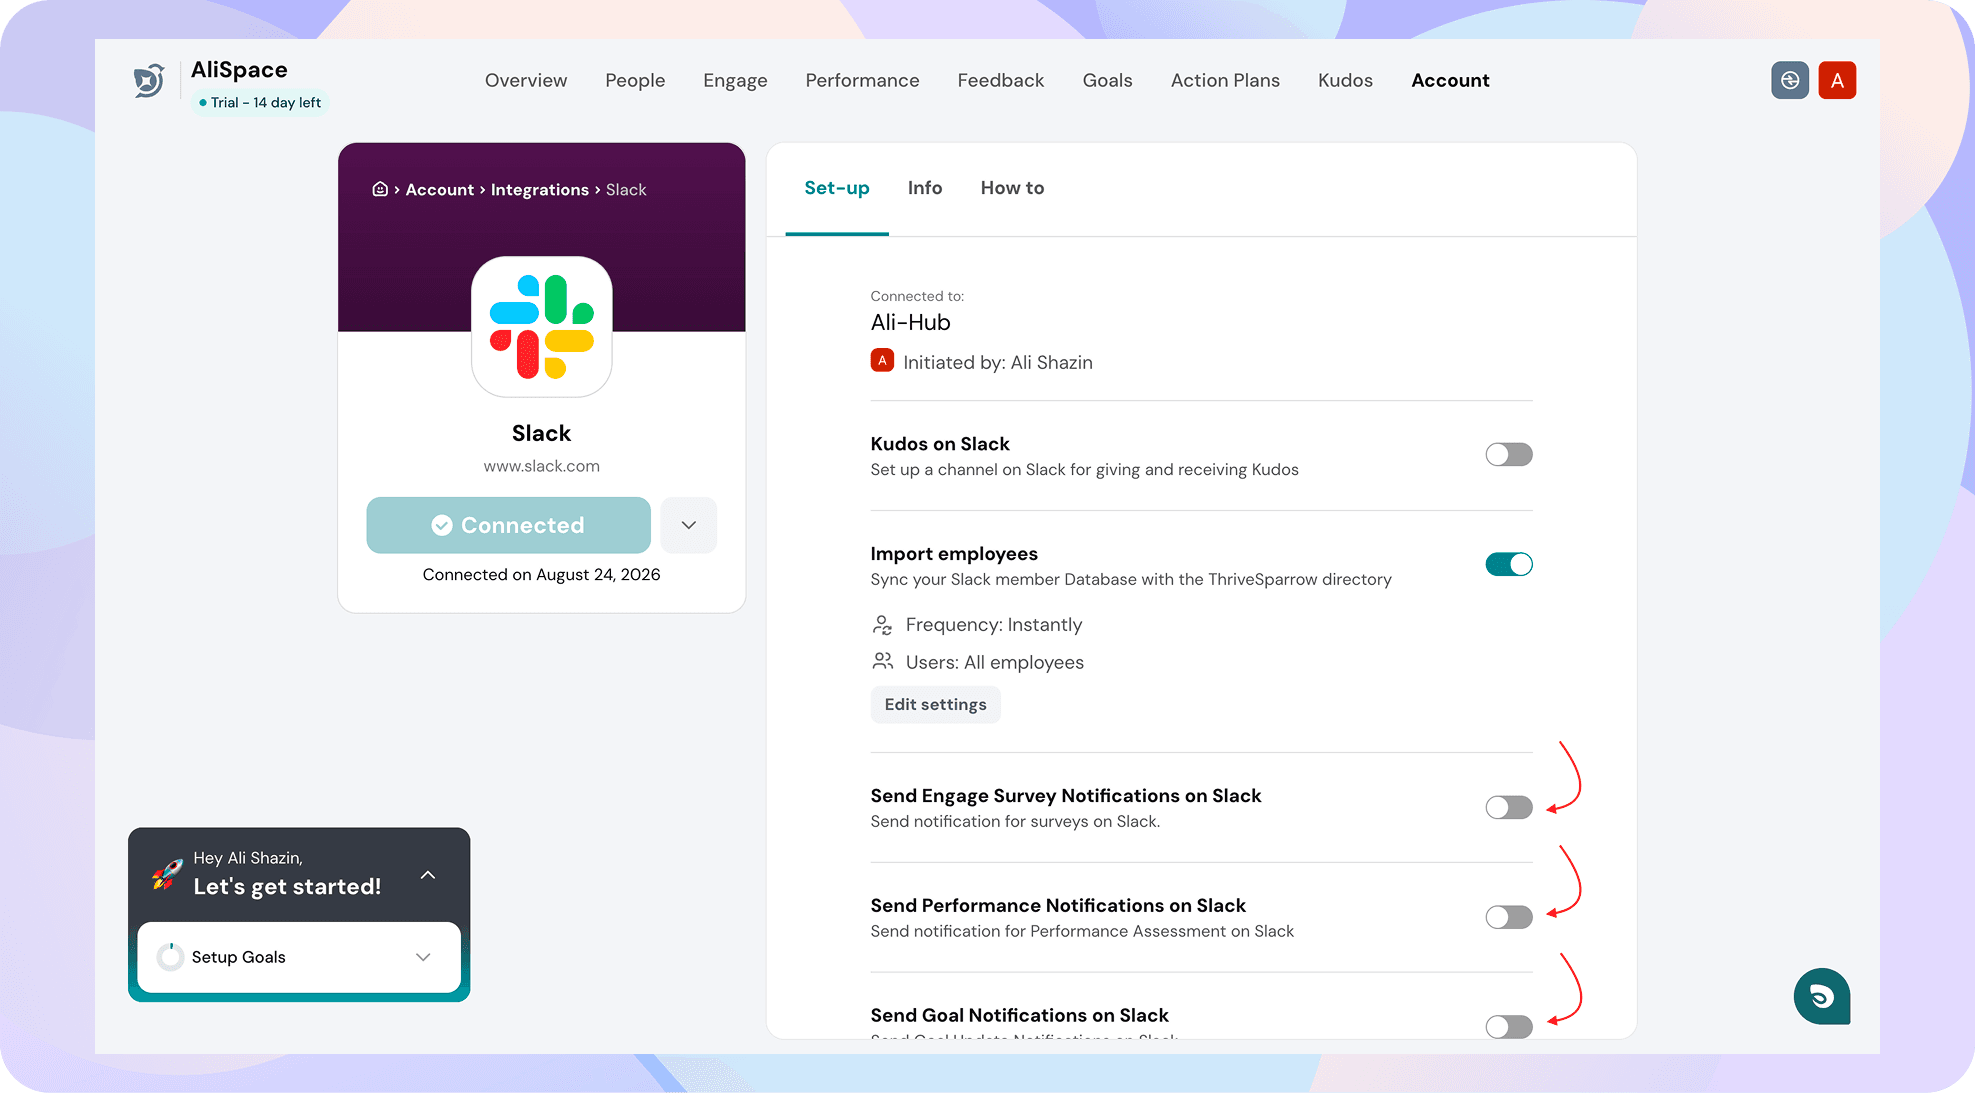Go to the Kudos section
1976x1093 pixels.
(1345, 80)
